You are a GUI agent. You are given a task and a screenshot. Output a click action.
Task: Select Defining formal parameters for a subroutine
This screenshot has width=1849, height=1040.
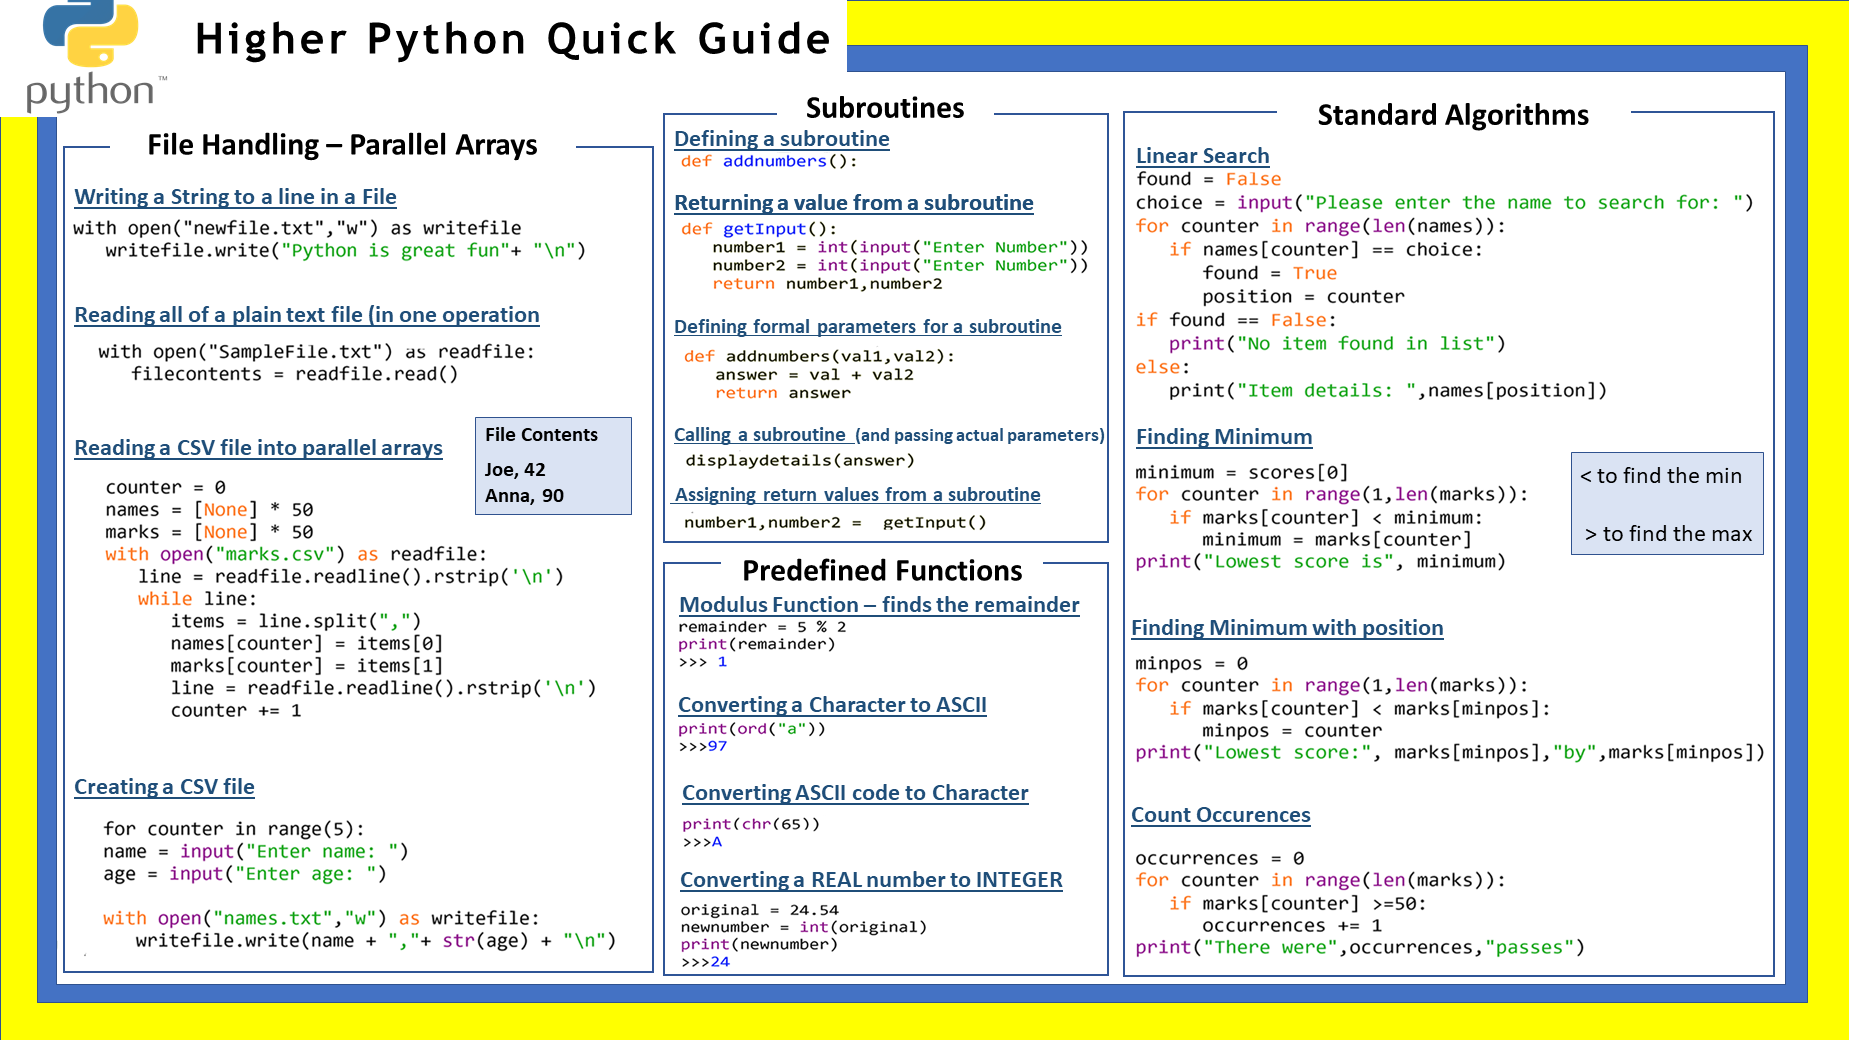(x=867, y=327)
